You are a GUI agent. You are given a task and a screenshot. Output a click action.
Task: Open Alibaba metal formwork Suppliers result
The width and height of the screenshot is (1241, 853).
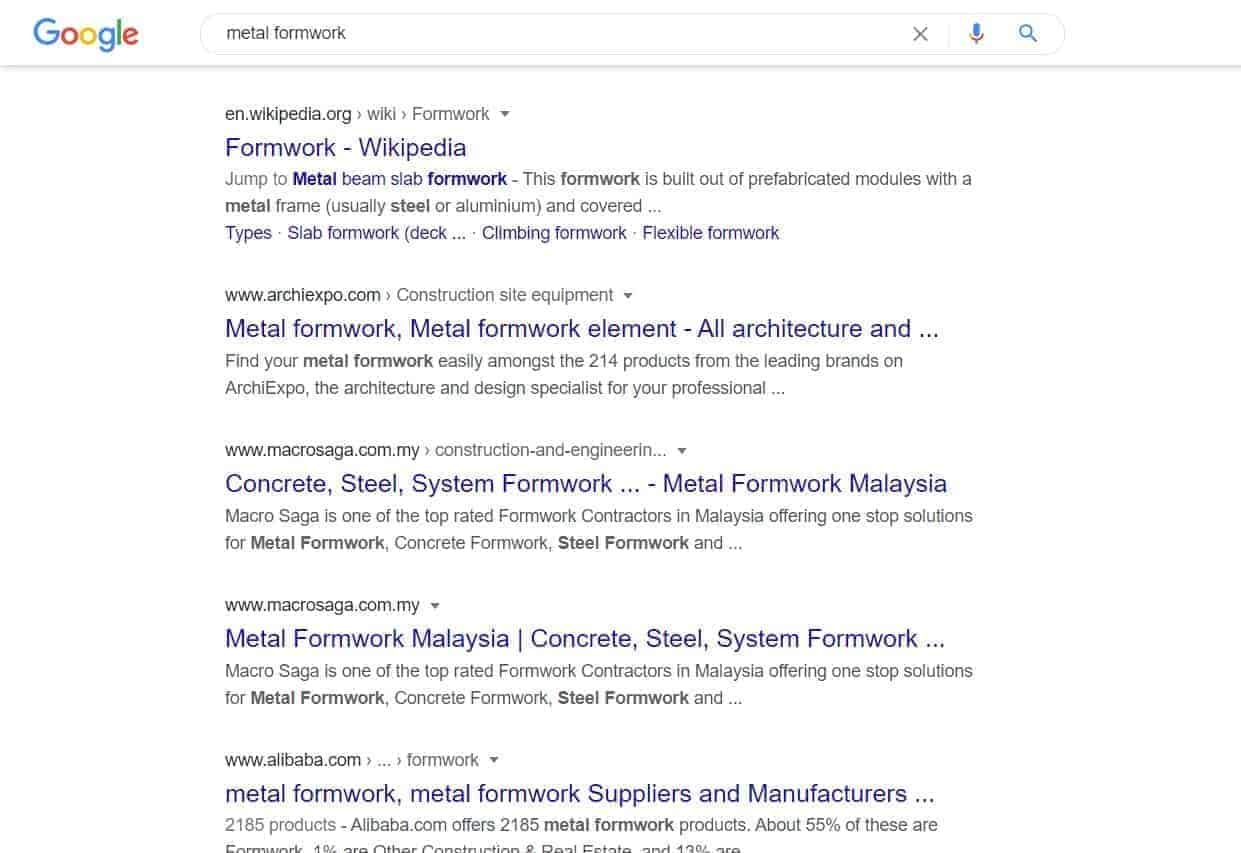point(580,793)
